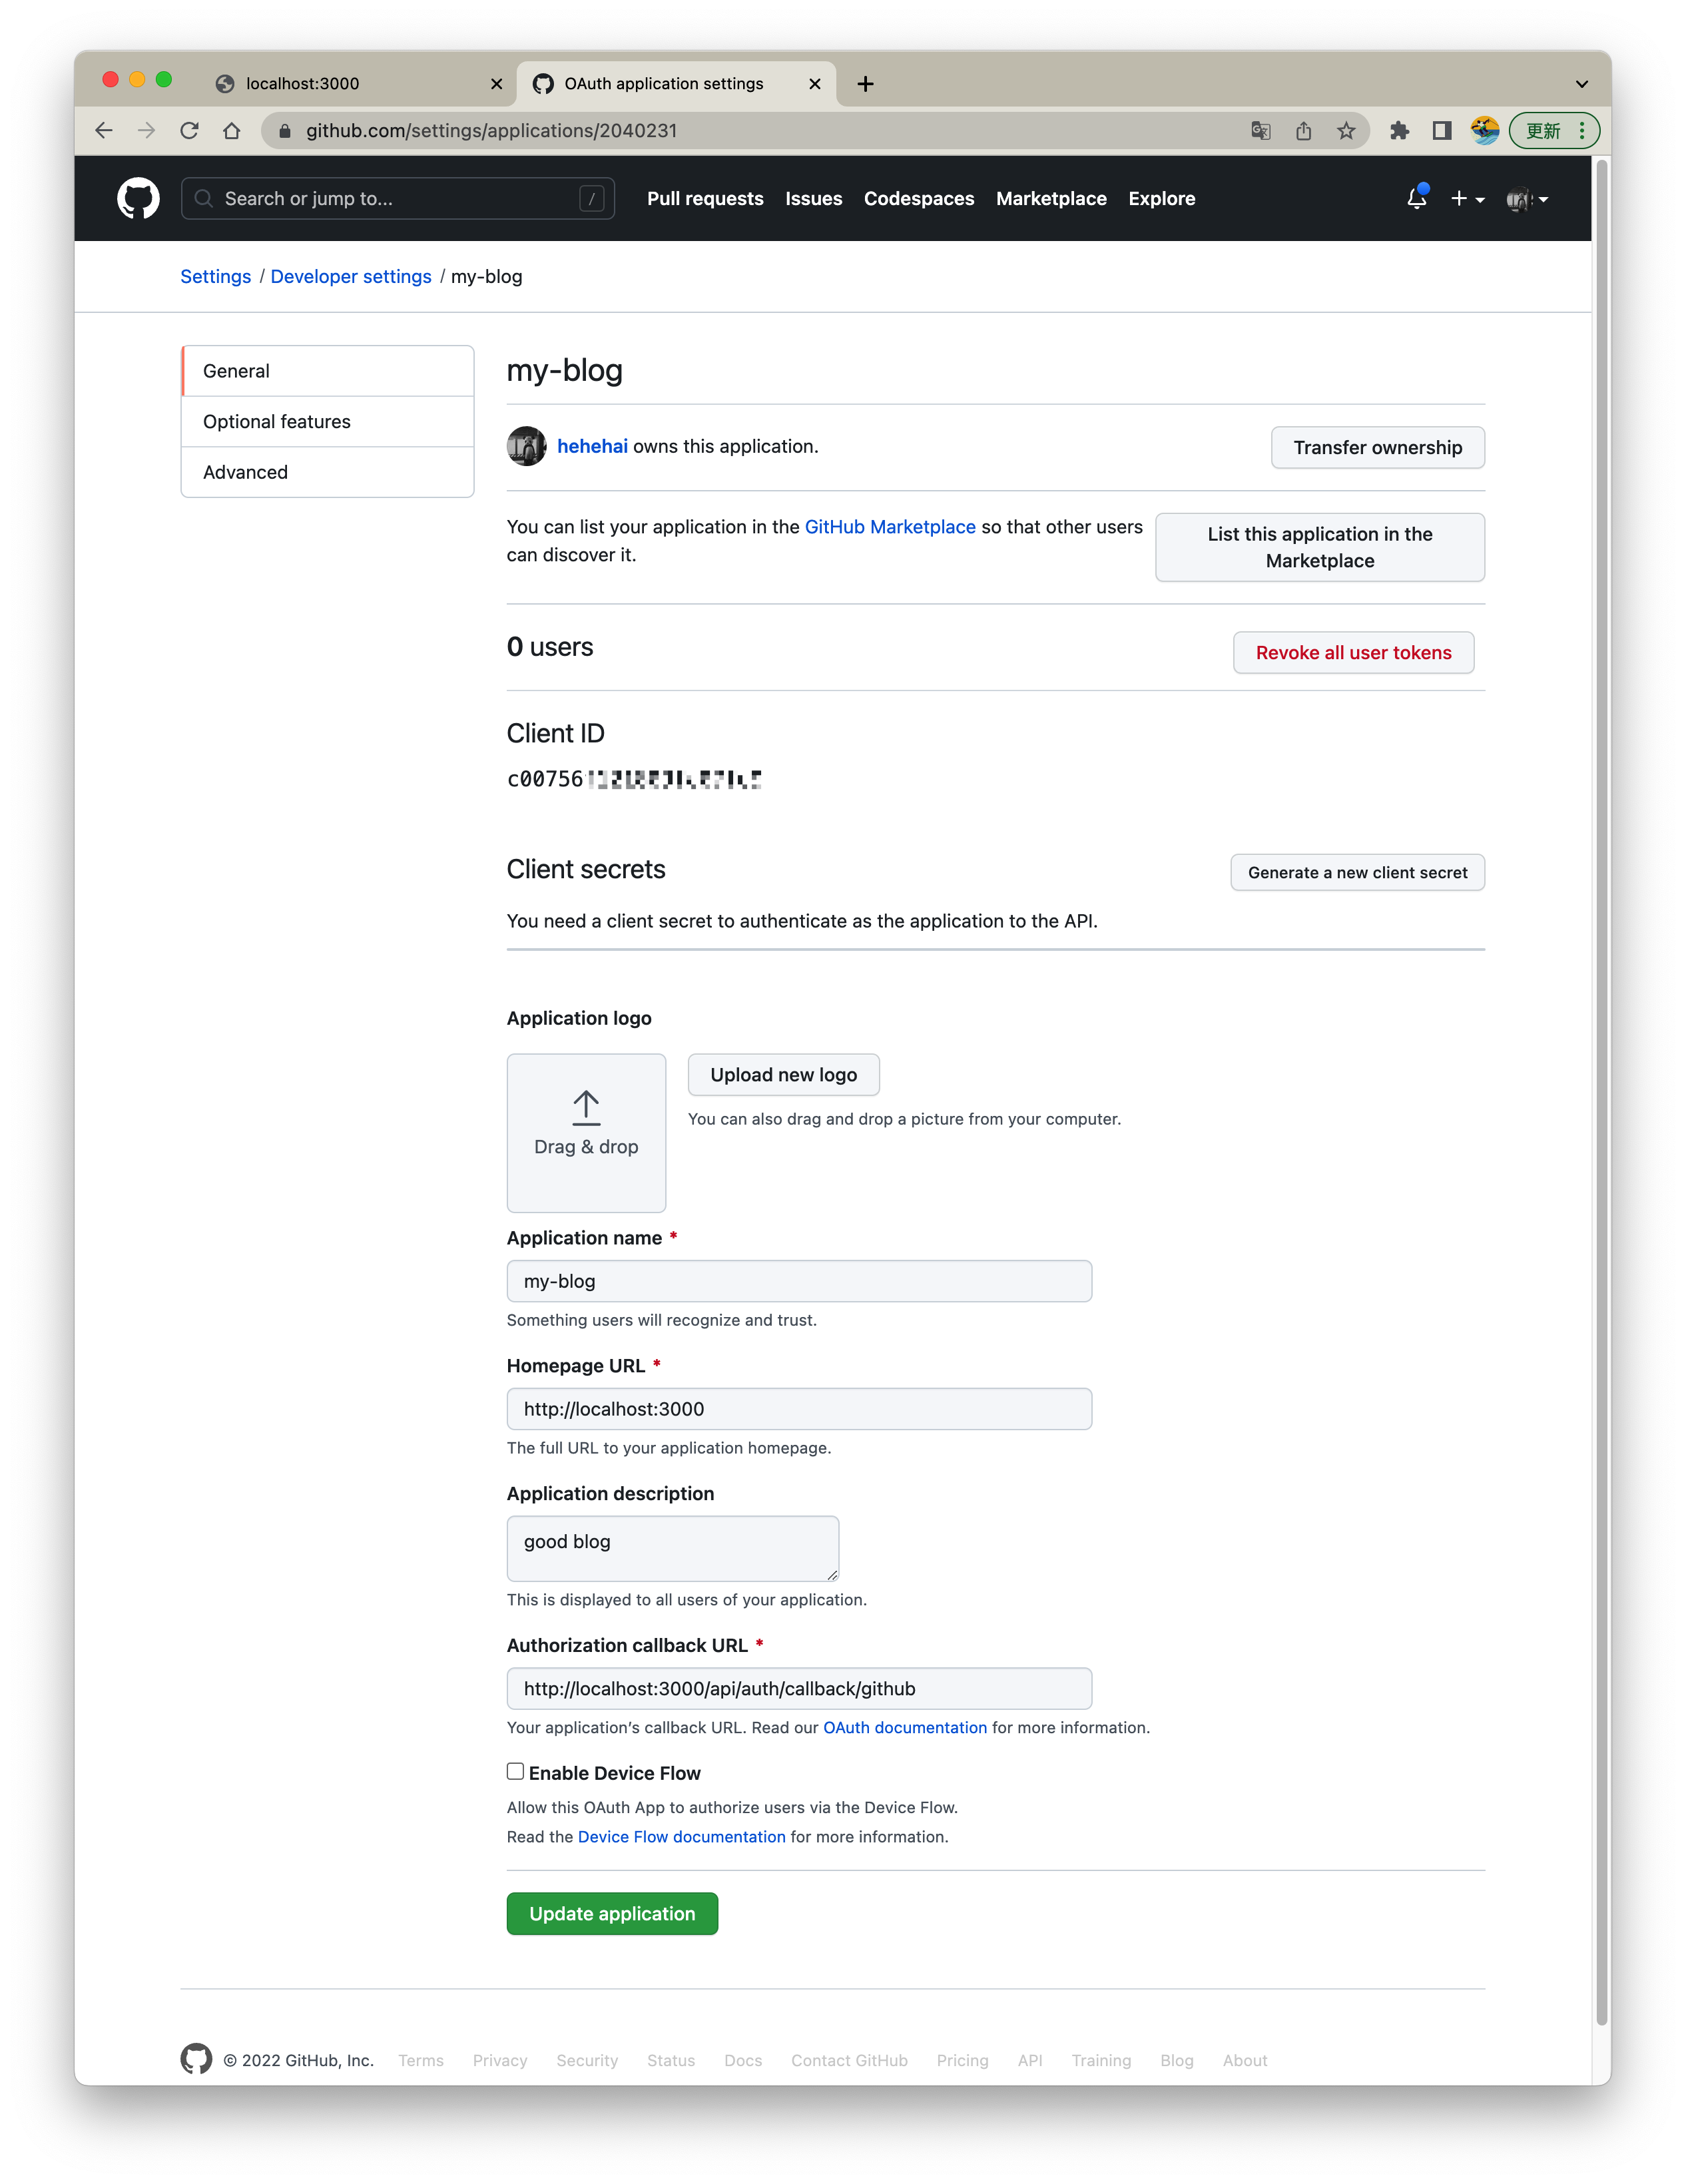The width and height of the screenshot is (1686, 2184).
Task: Click the lock icon in address bar
Action: [285, 131]
